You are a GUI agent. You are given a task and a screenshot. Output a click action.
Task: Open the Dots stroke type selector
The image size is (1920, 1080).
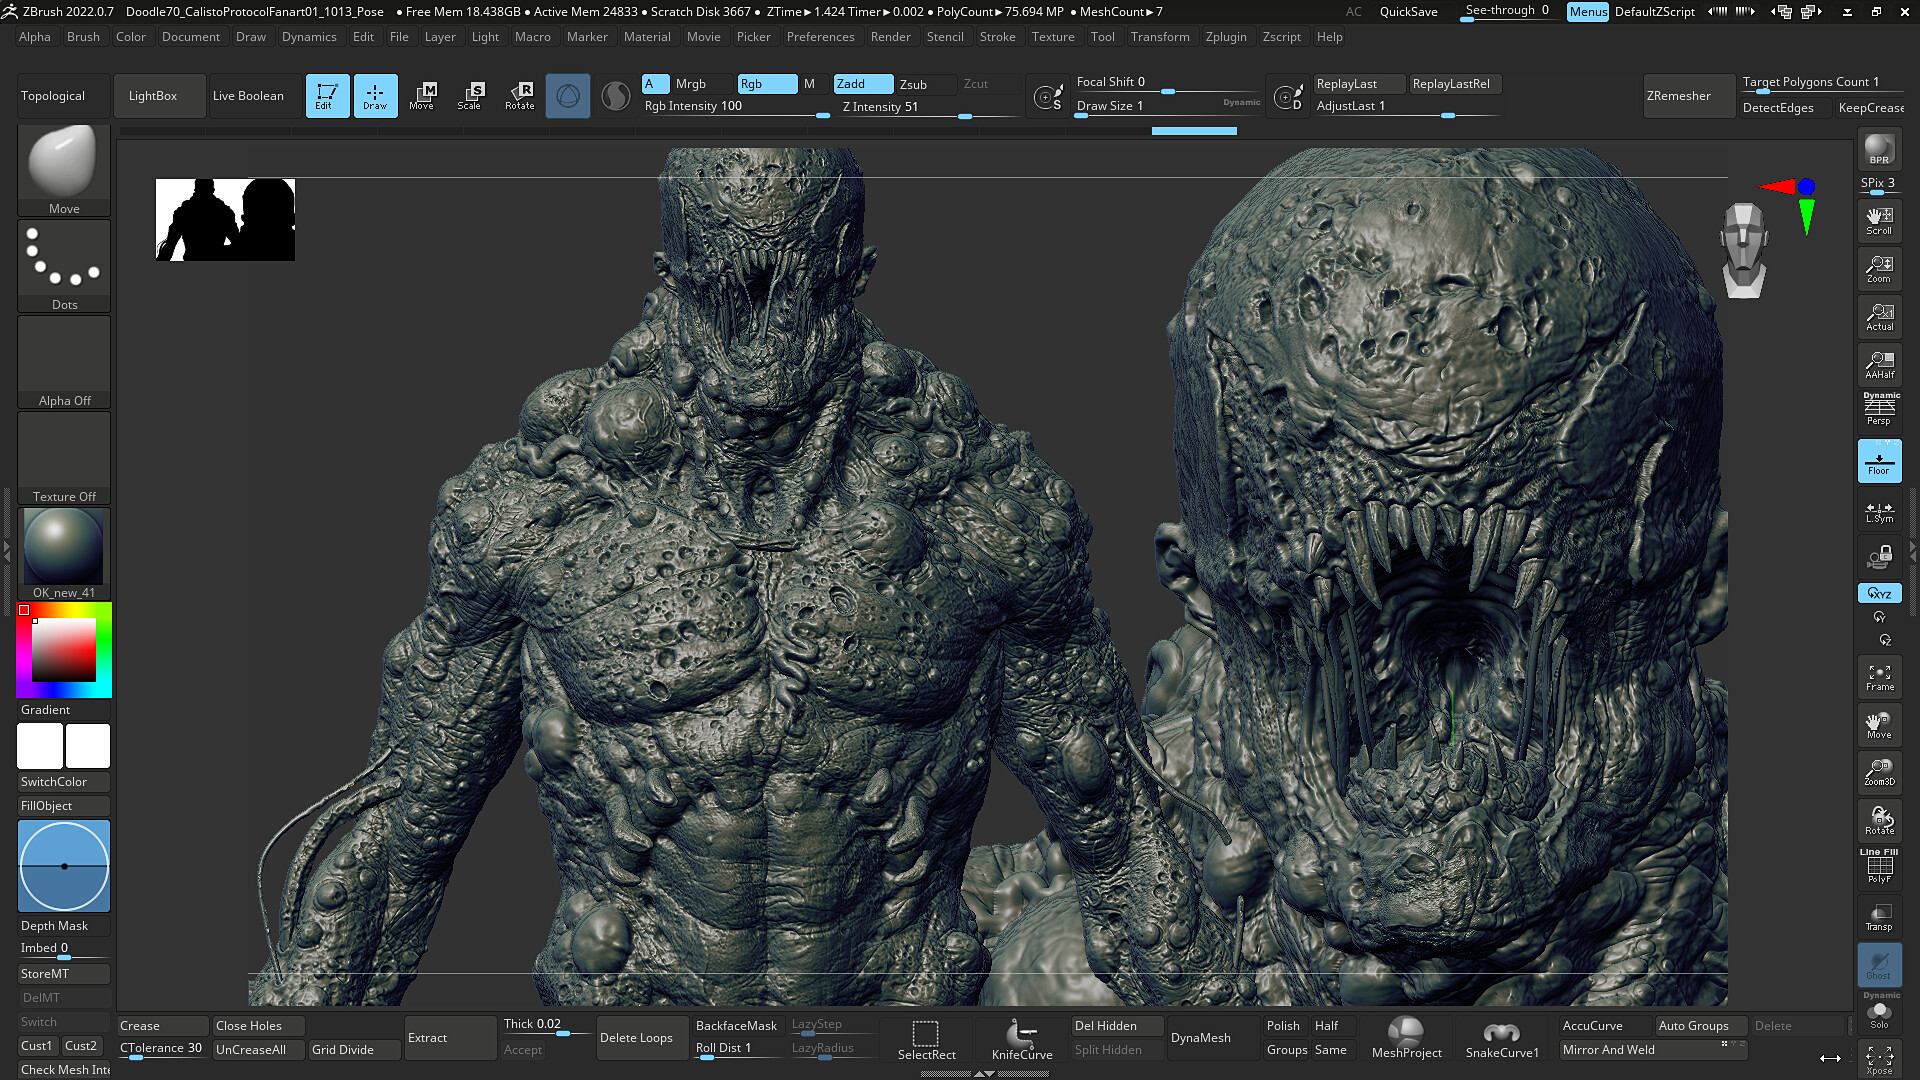point(64,265)
